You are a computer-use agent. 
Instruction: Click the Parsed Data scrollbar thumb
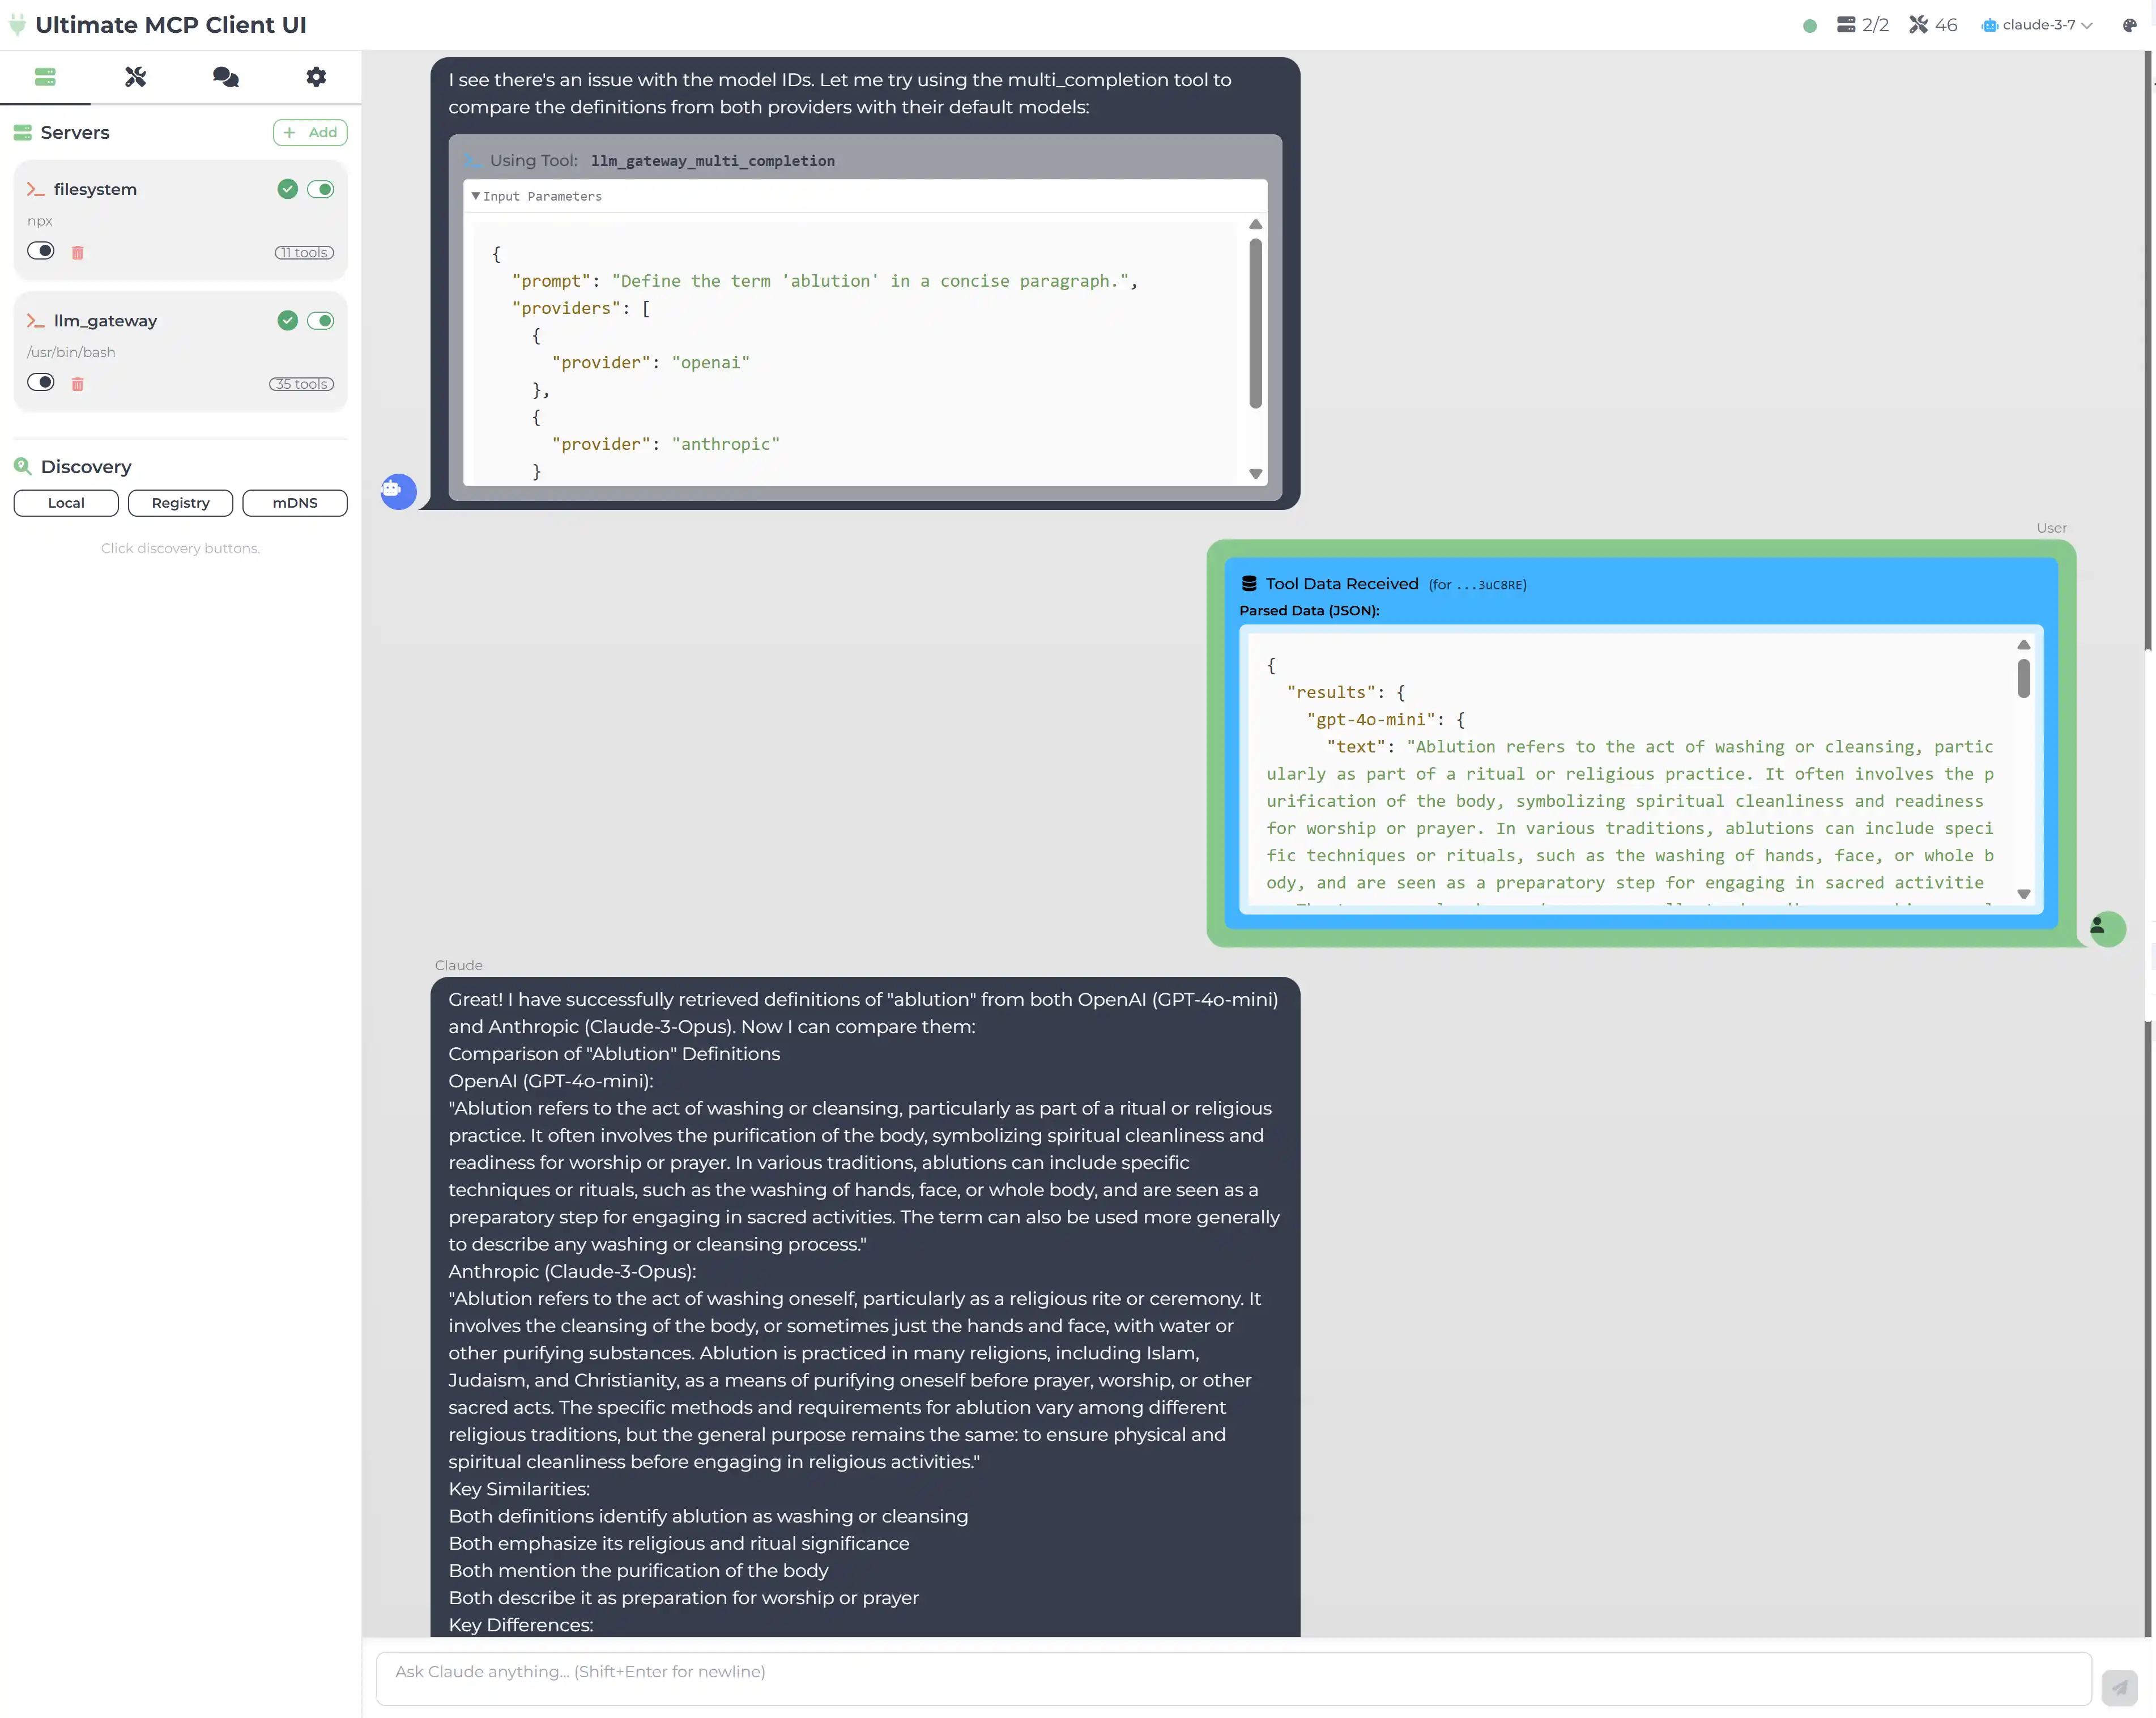(2023, 678)
